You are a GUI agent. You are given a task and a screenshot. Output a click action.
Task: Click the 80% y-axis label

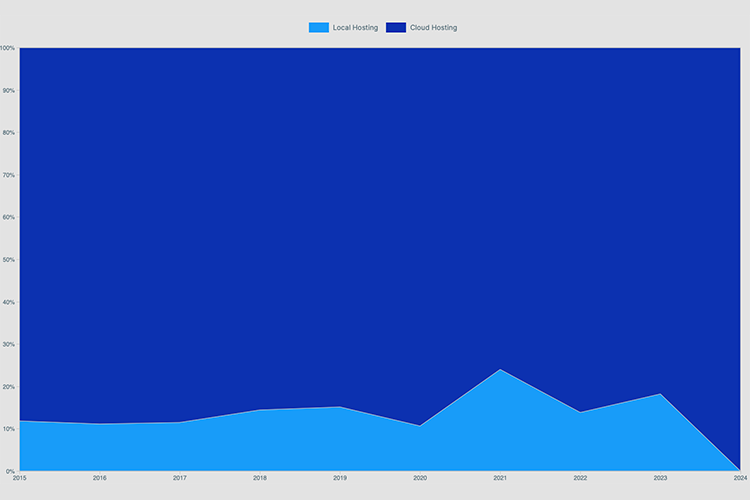click(x=9, y=133)
